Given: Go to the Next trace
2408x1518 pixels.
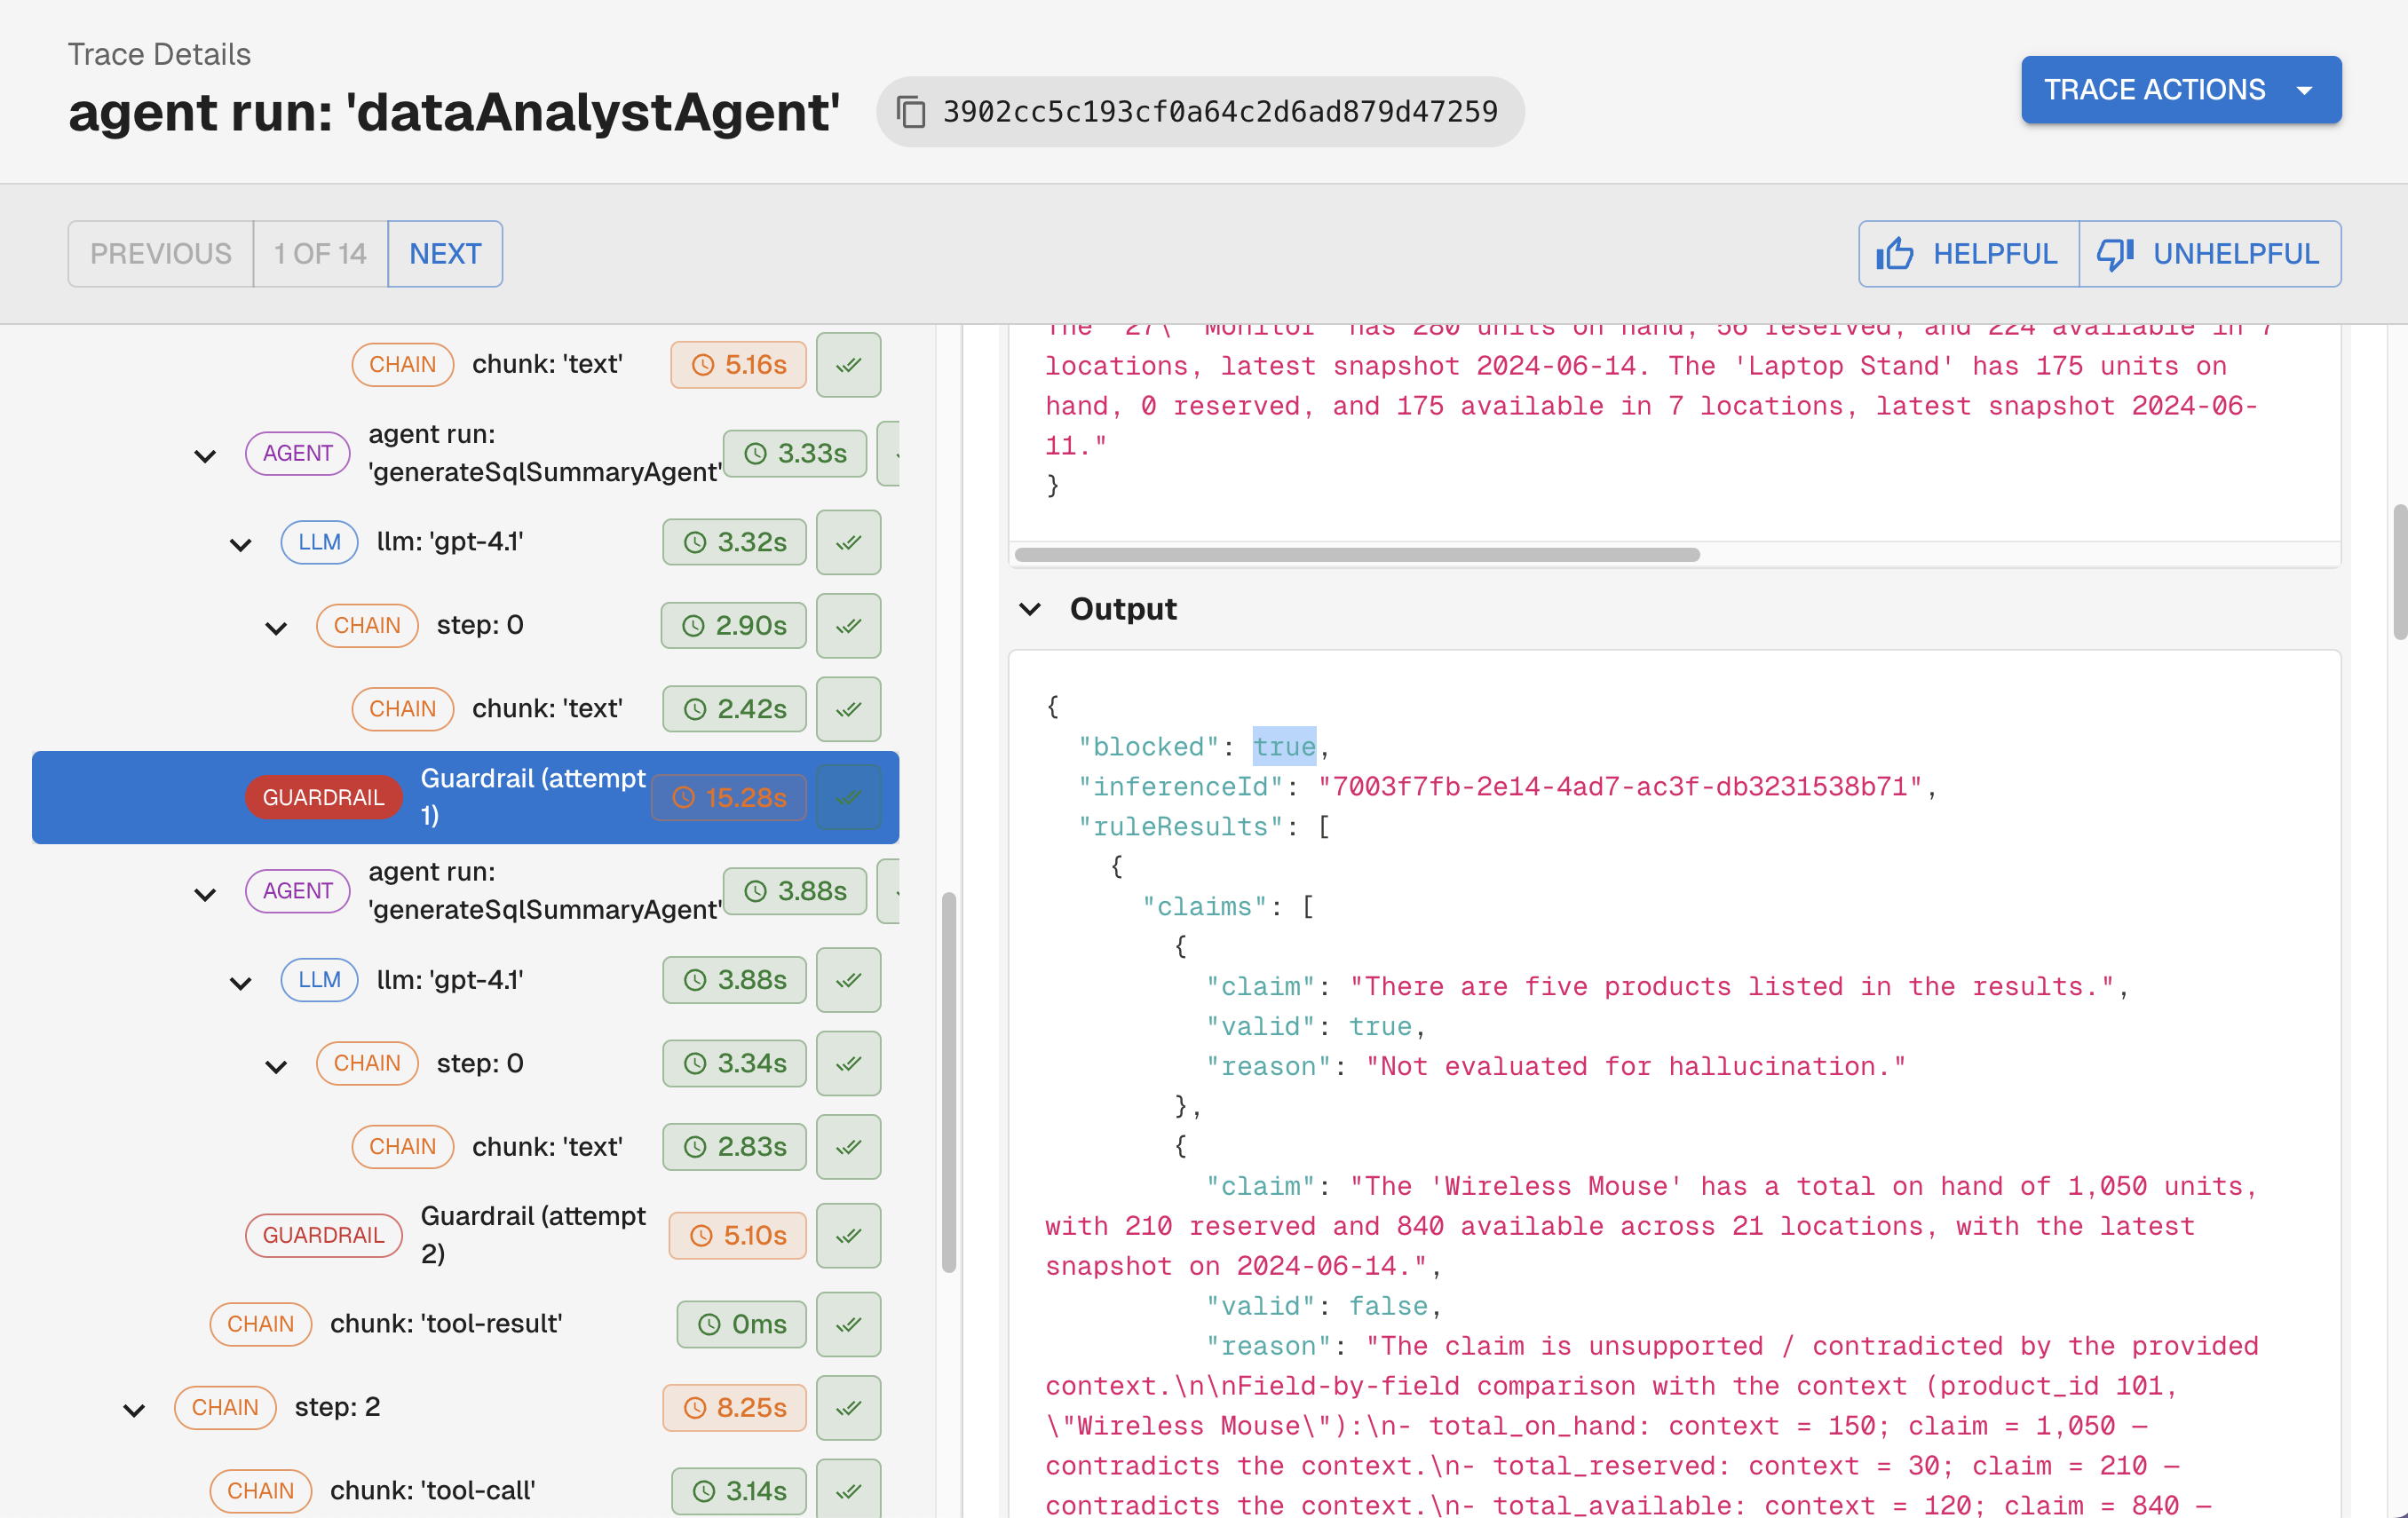Looking at the screenshot, I should coord(445,254).
